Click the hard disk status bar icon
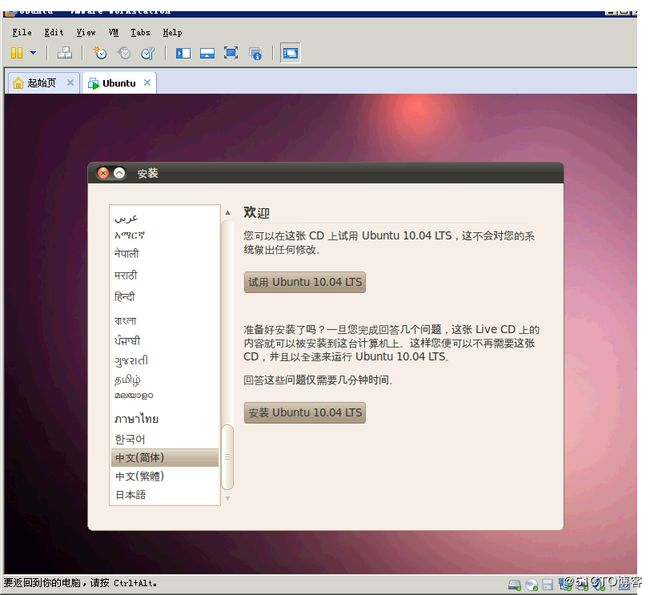Viewport: 650px width, 595px height. pos(514,585)
